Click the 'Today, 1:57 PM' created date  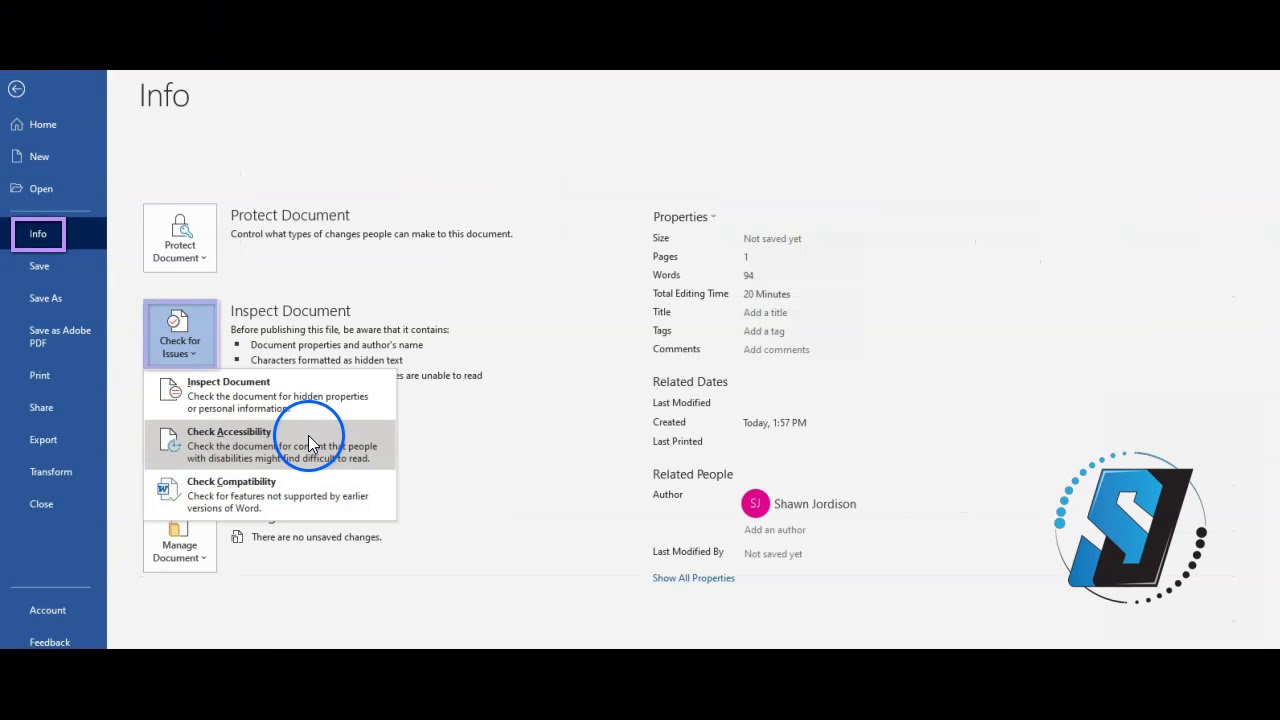click(775, 423)
